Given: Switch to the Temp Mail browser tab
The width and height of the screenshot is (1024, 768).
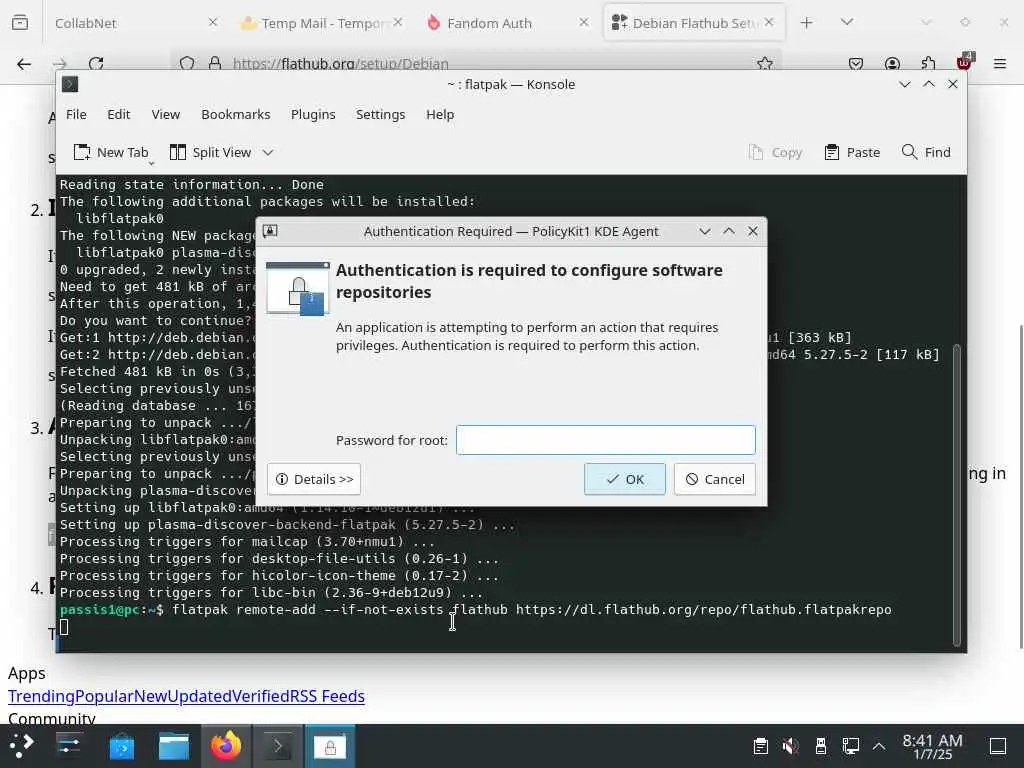Looking at the screenshot, I should point(321,23).
